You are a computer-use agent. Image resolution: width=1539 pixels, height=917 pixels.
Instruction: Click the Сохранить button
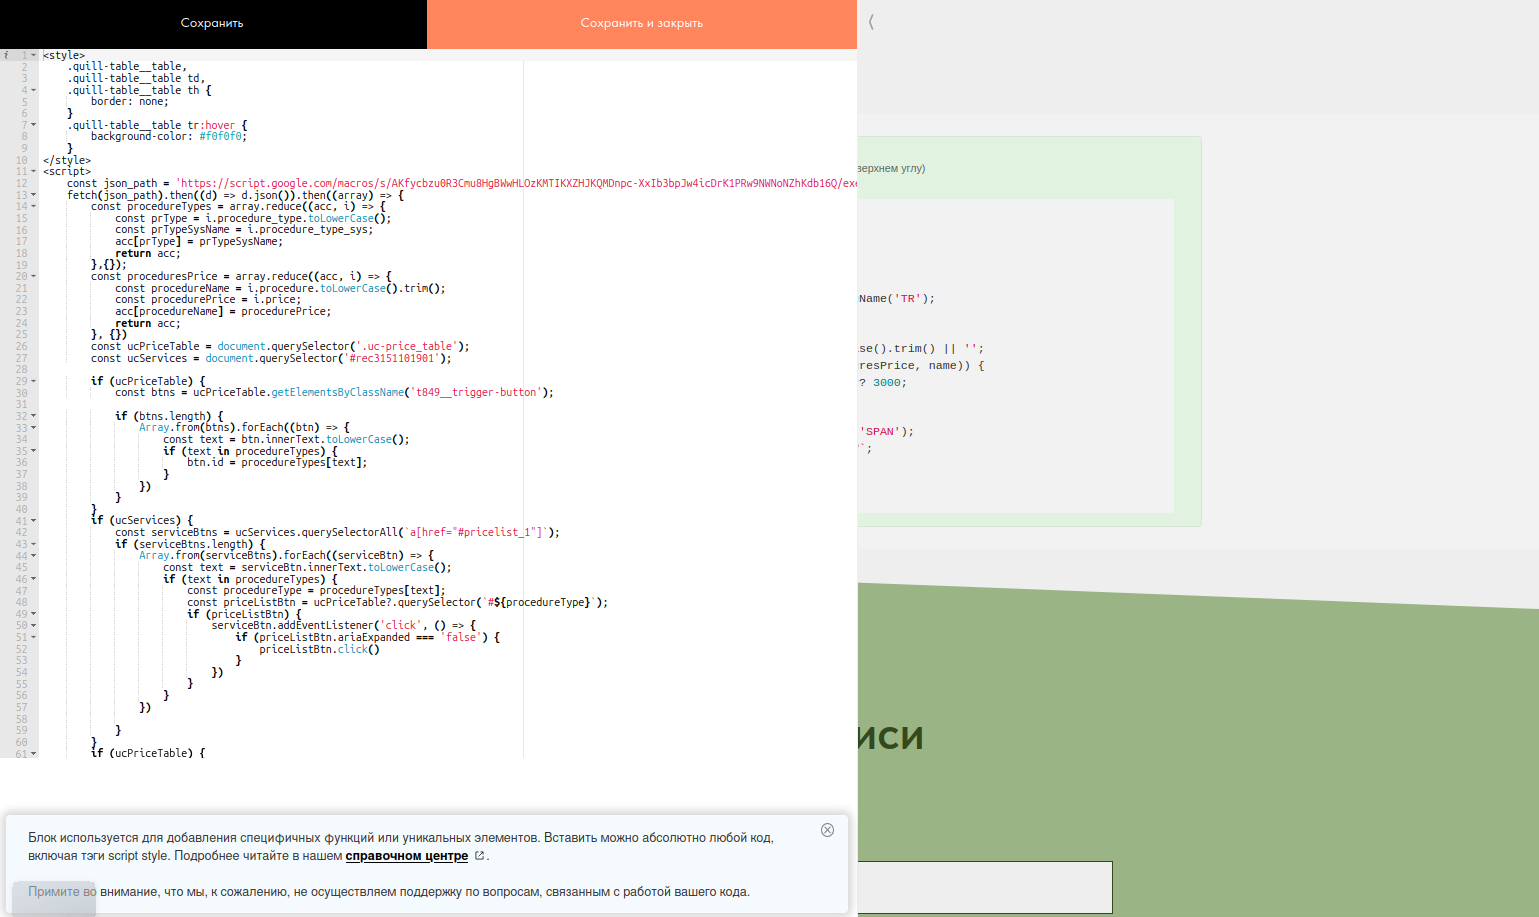click(x=213, y=23)
